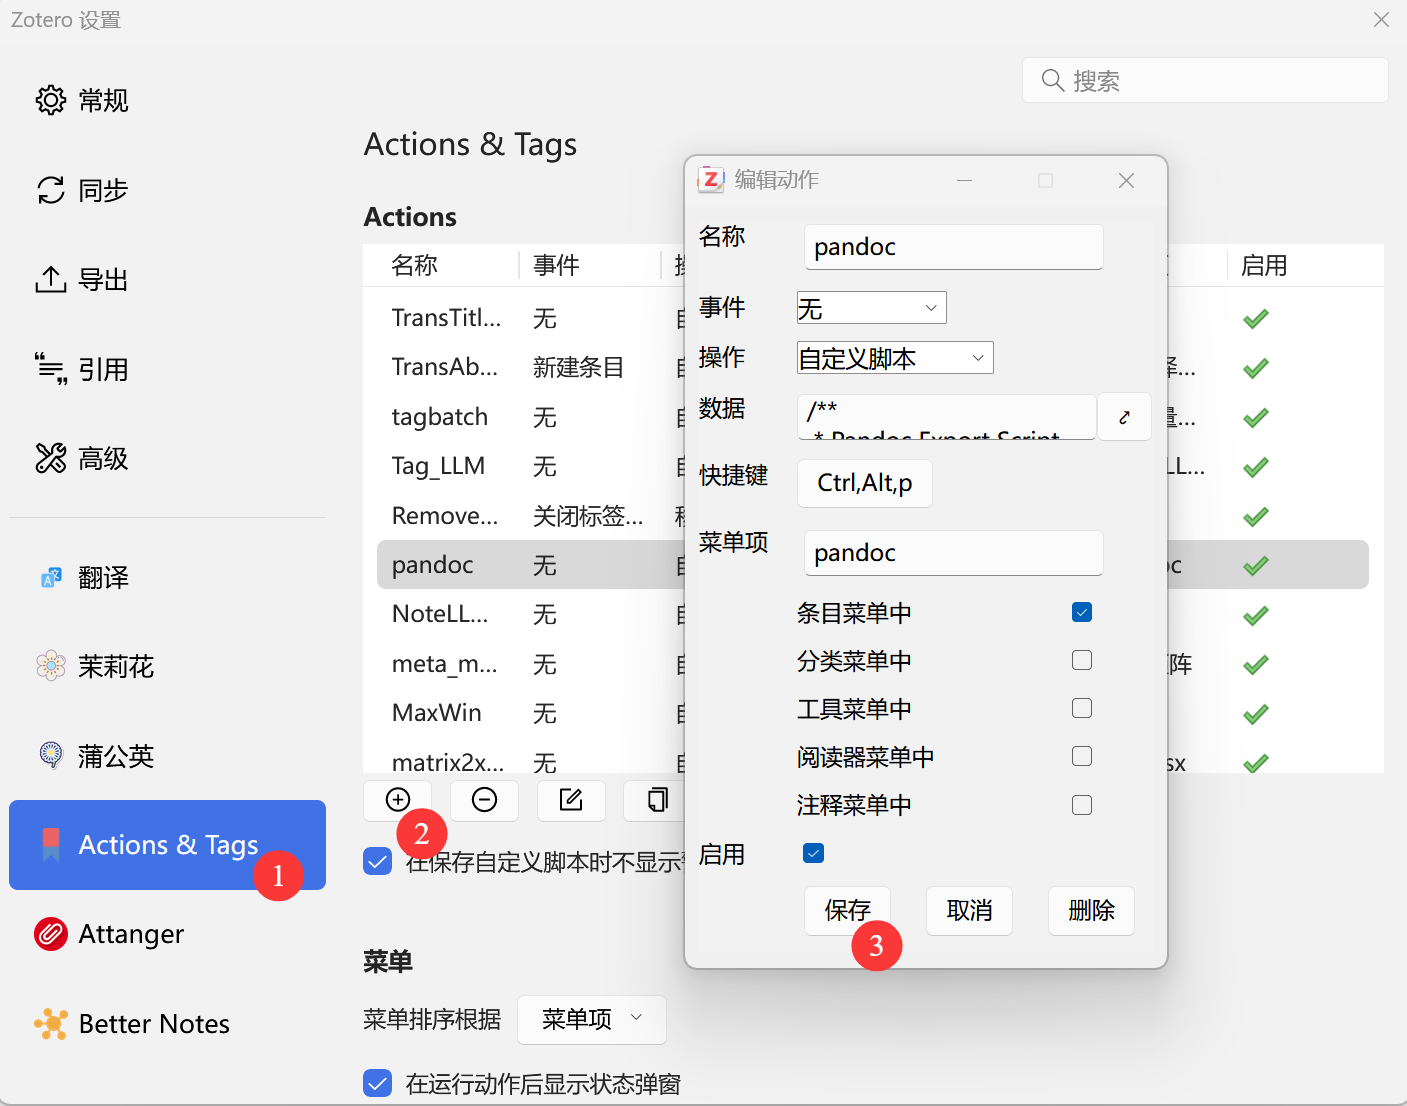Toggle the 启用 checkbox in edit dialog
Screen dimensions: 1407x1106
(814, 853)
